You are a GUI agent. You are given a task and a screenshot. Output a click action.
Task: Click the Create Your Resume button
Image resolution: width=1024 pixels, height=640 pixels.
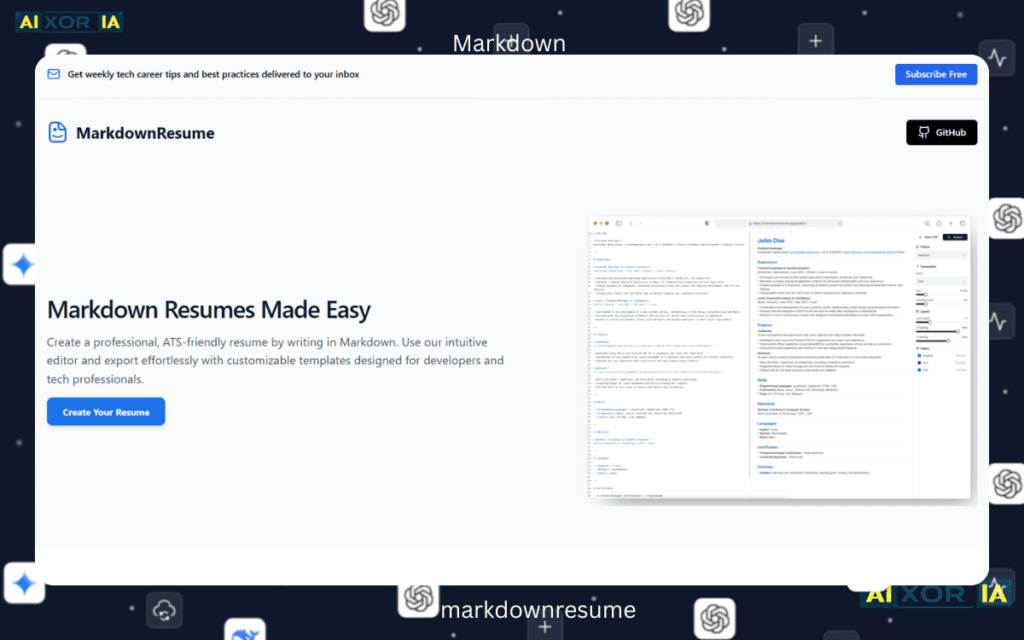[105, 411]
